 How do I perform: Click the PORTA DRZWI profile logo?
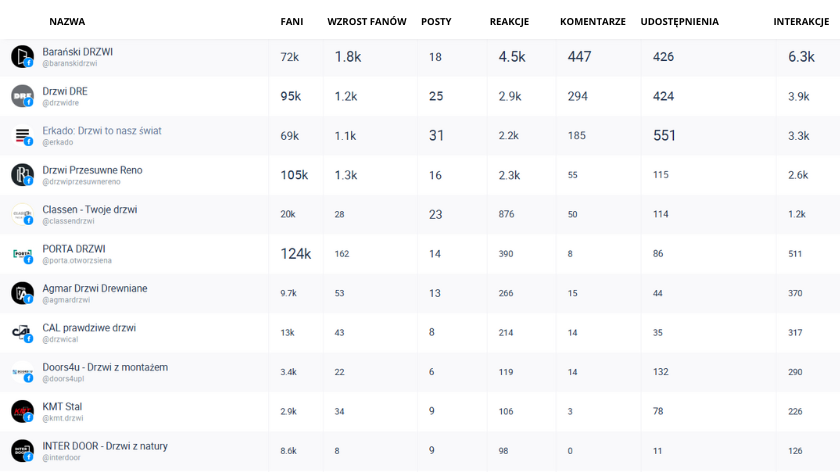[x=22, y=254]
